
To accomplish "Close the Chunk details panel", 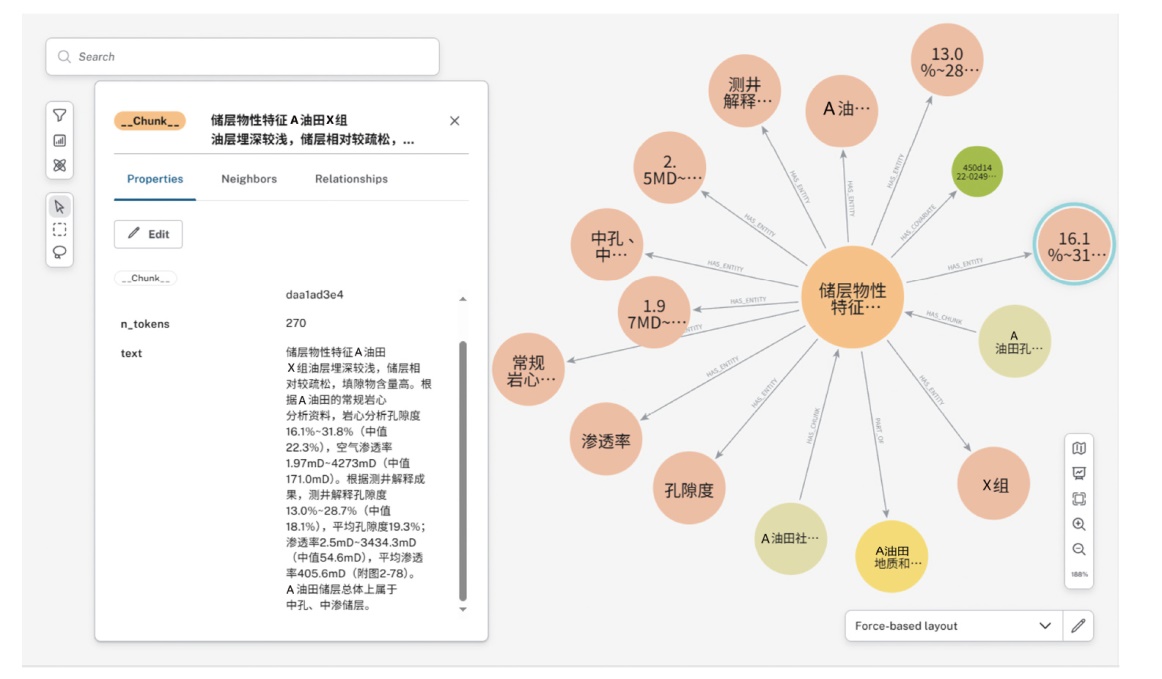I will 454,121.
